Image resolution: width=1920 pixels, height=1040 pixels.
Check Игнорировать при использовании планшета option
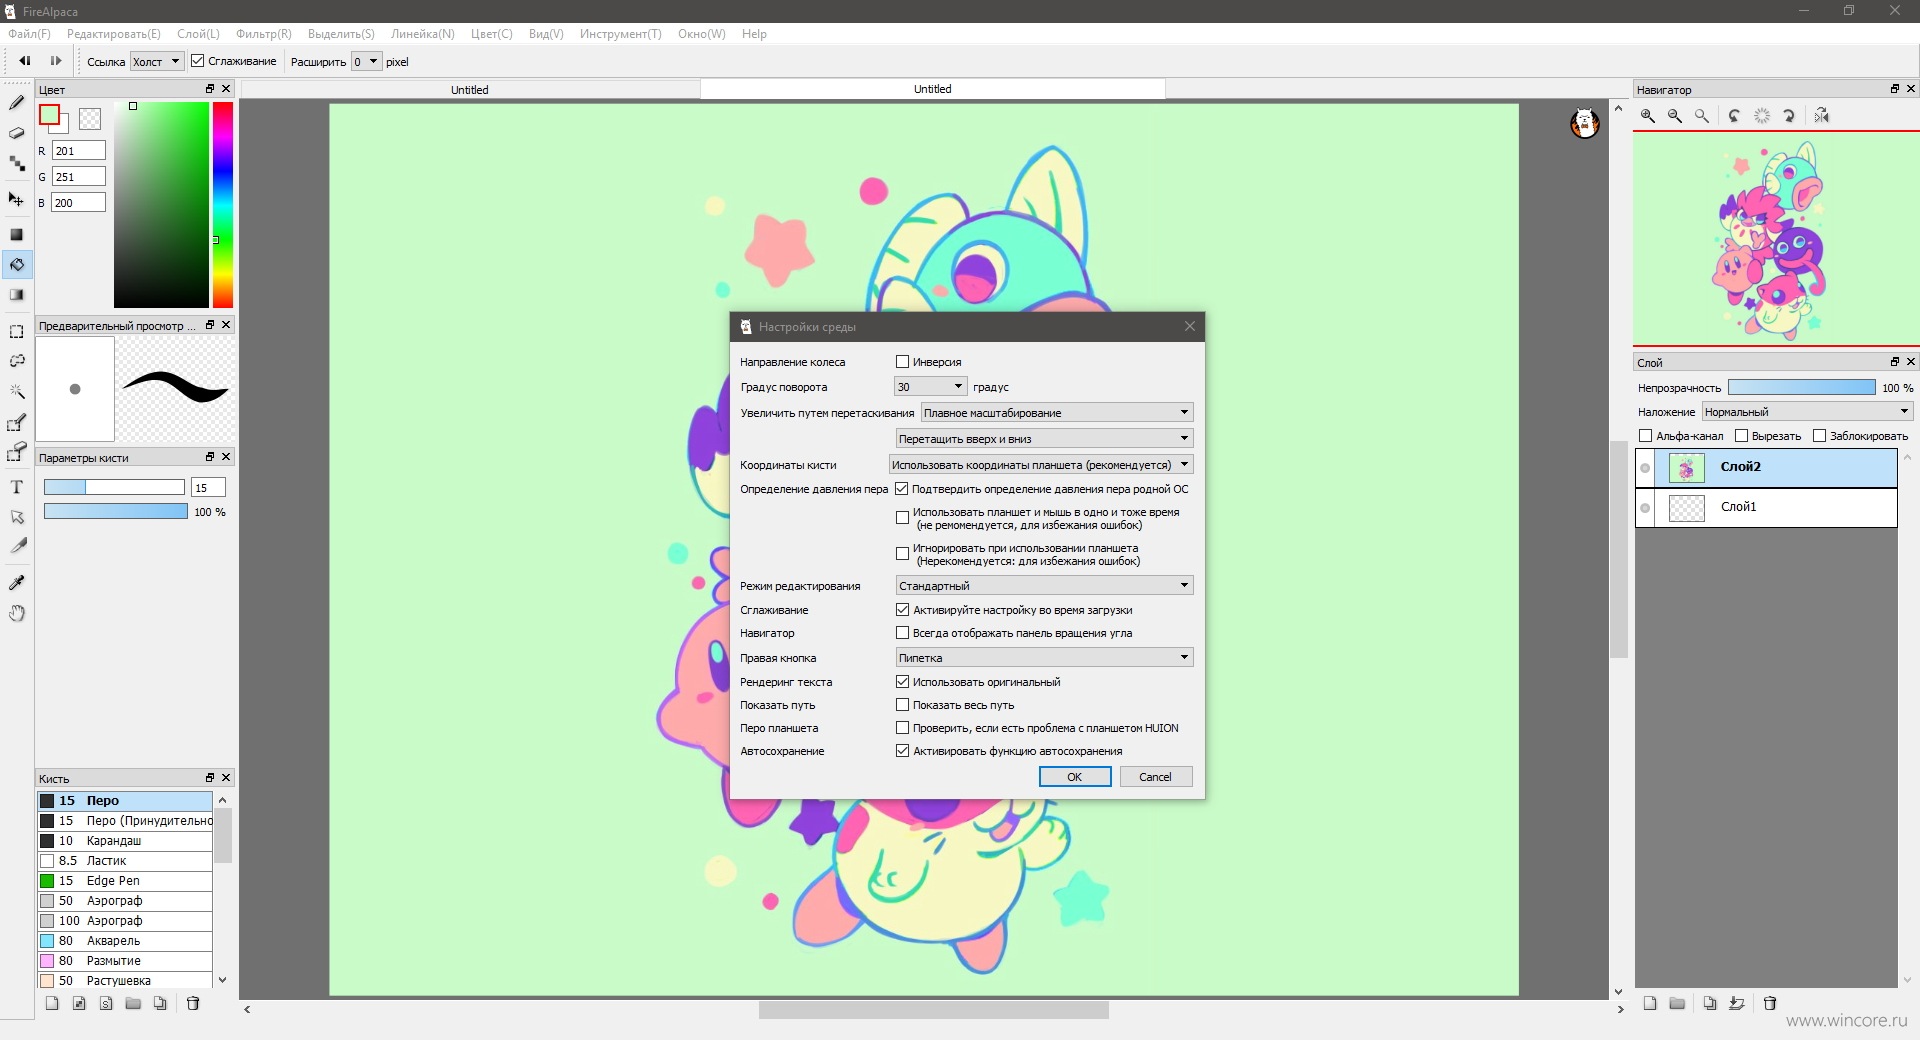(902, 554)
